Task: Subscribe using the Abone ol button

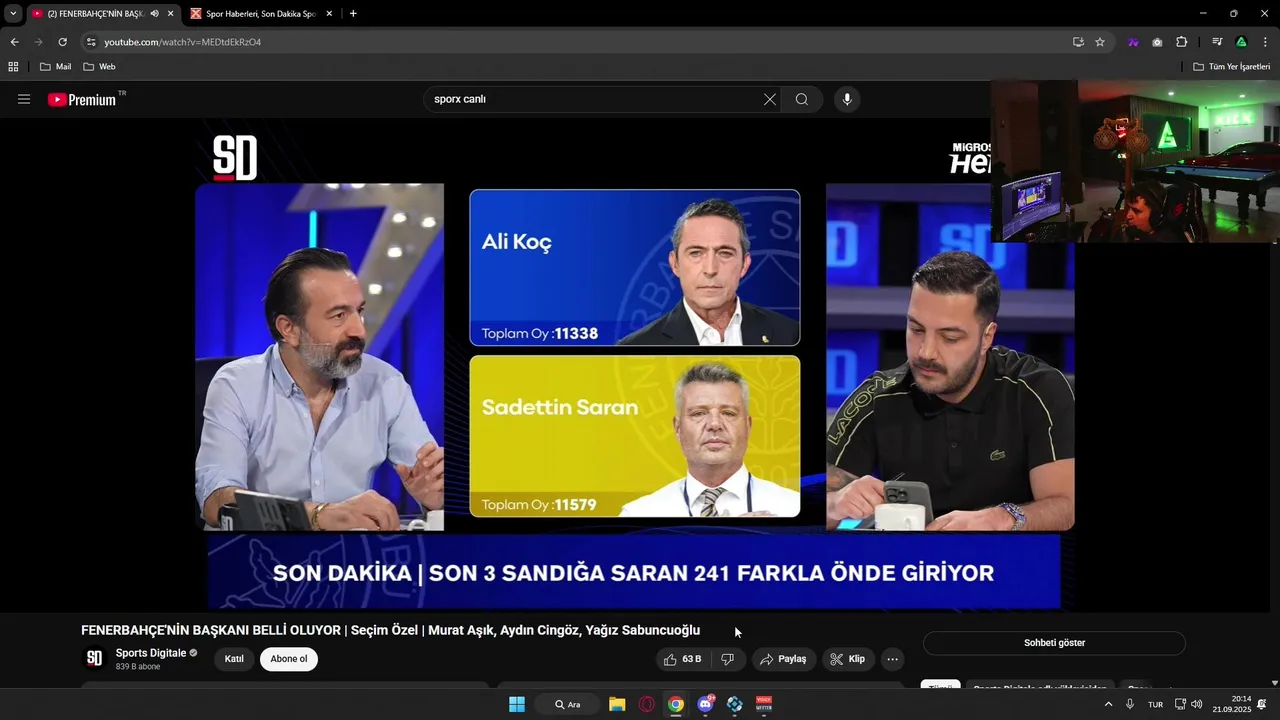Action: tap(289, 659)
